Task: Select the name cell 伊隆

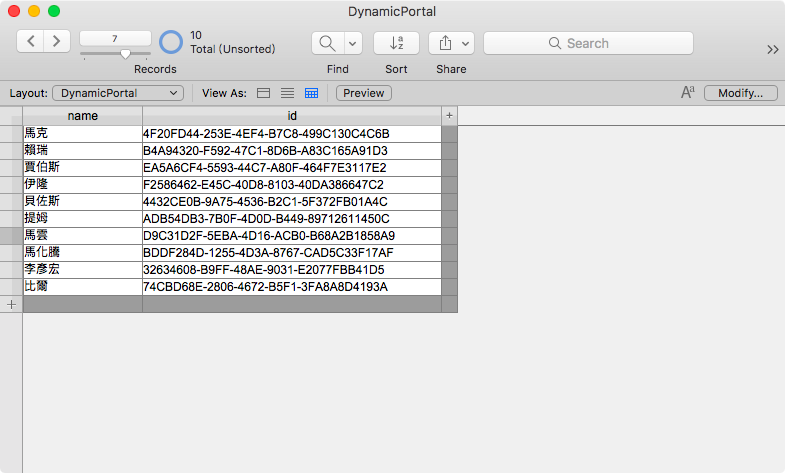Action: coord(83,185)
